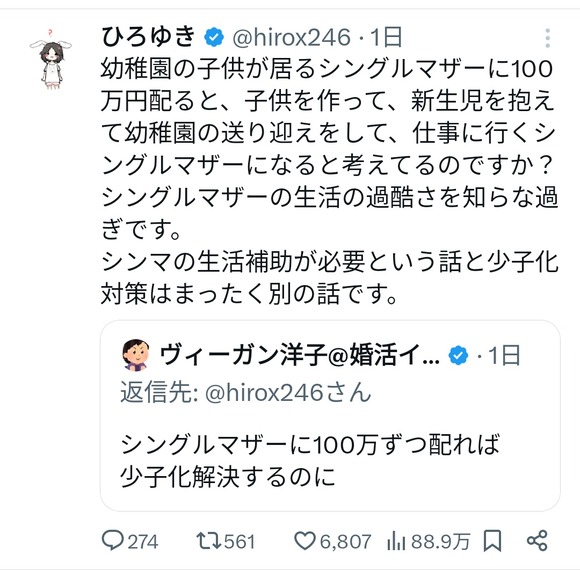The height and width of the screenshot is (570, 580).
Task: Click quoted user's verified badge
Action: point(458,355)
